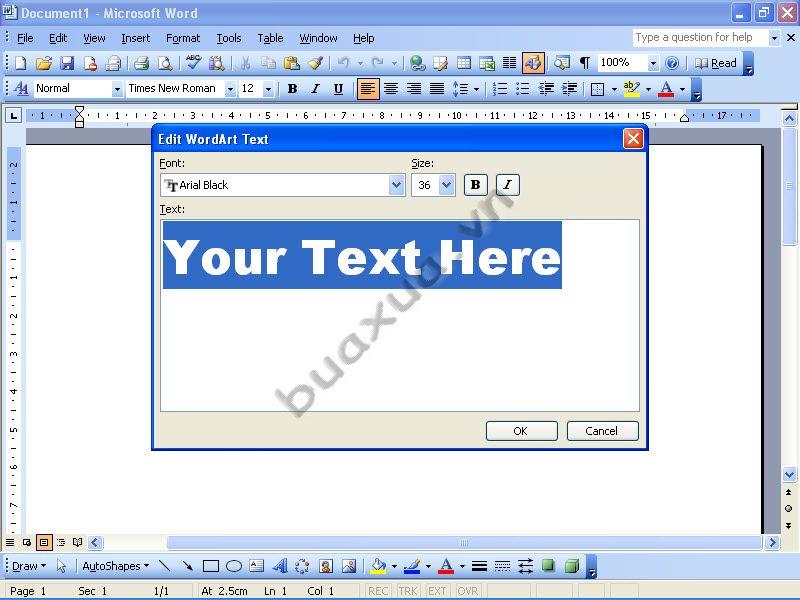This screenshot has height=600, width=800.
Task: Toggle the Show/Hide paragraph marks button
Action: point(585,63)
